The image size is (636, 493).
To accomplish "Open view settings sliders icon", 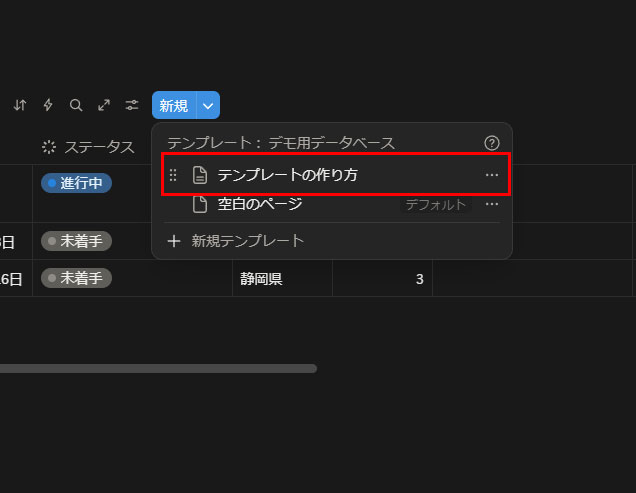I will 132,105.
